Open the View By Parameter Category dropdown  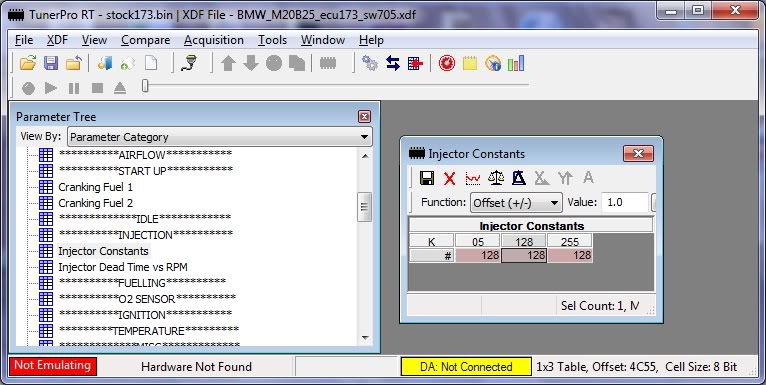219,137
